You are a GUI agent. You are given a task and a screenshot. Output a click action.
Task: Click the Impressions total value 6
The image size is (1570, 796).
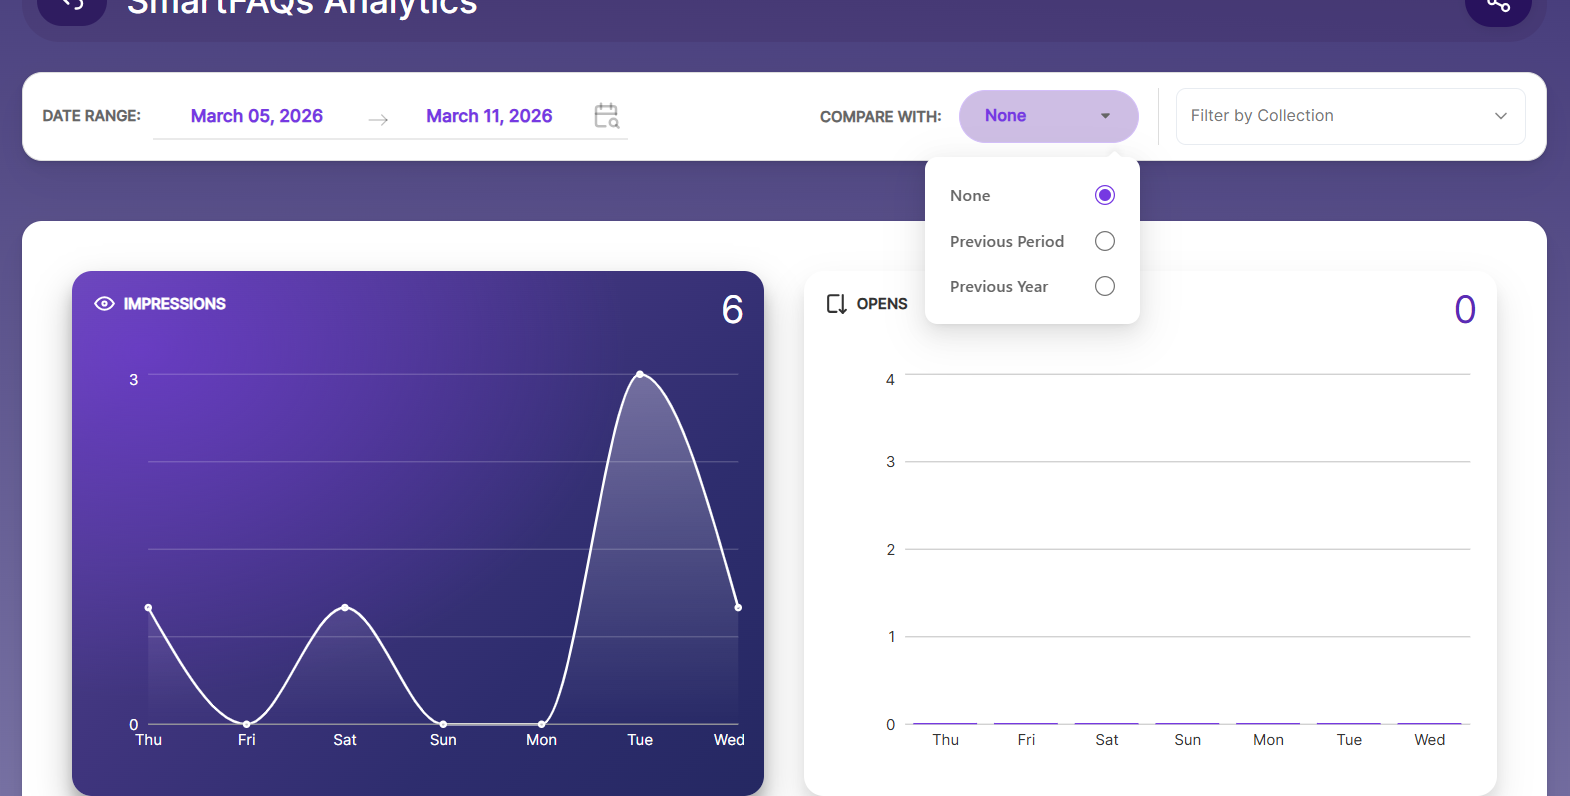point(732,310)
